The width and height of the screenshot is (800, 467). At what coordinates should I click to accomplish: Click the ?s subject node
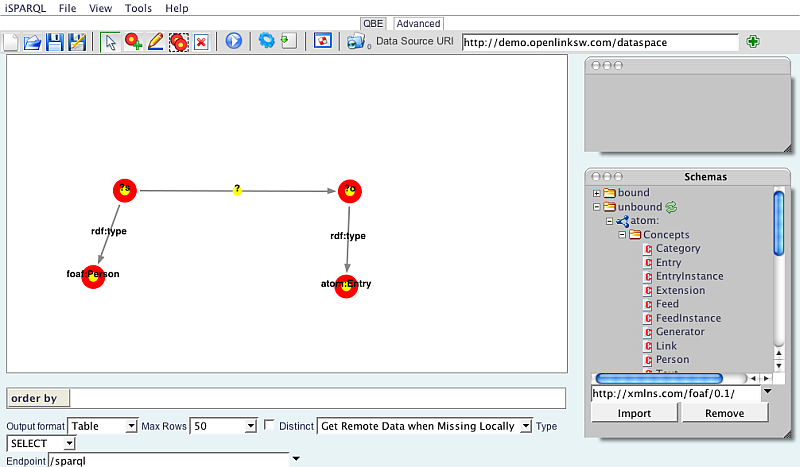coord(124,190)
